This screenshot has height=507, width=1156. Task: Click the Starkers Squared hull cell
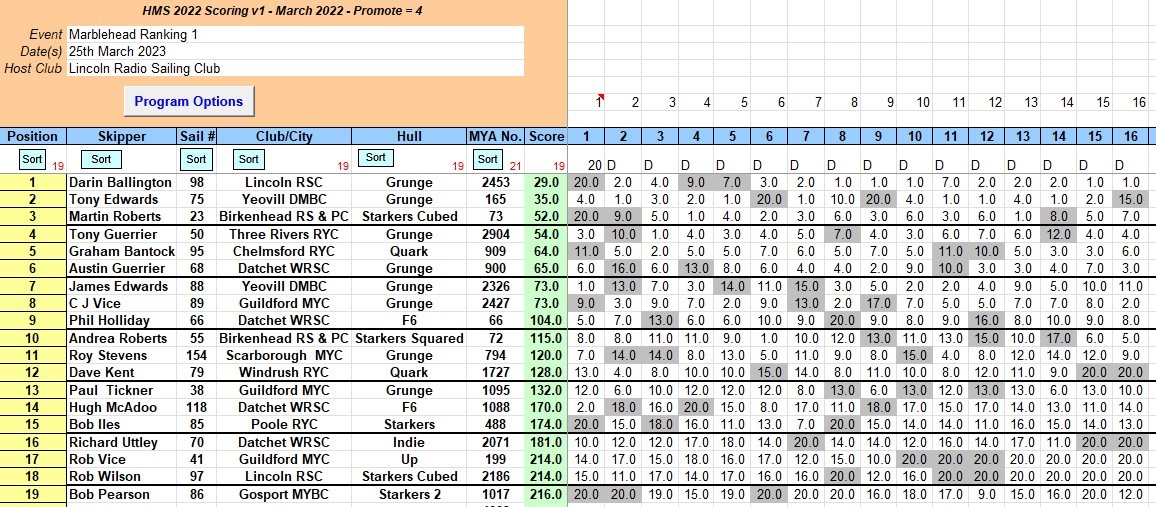click(409, 339)
